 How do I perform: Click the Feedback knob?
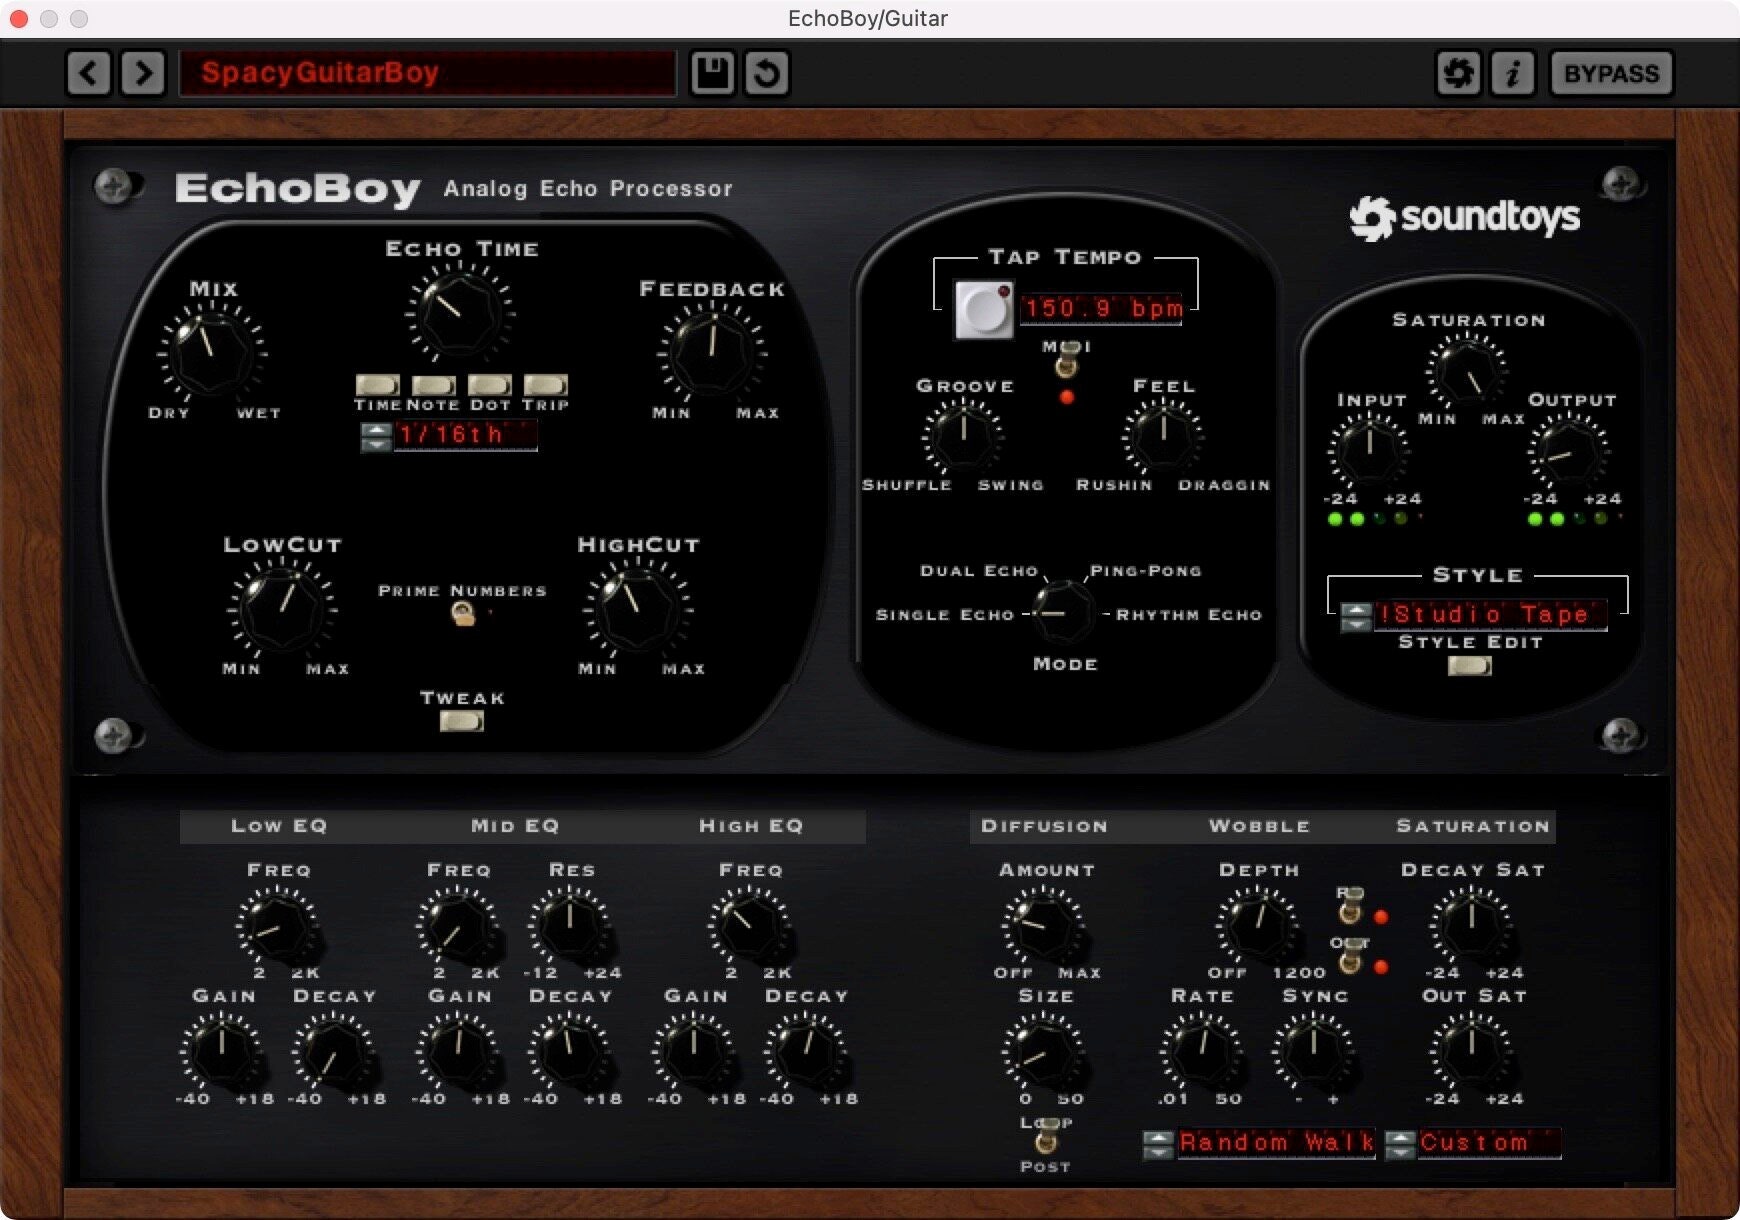point(712,352)
